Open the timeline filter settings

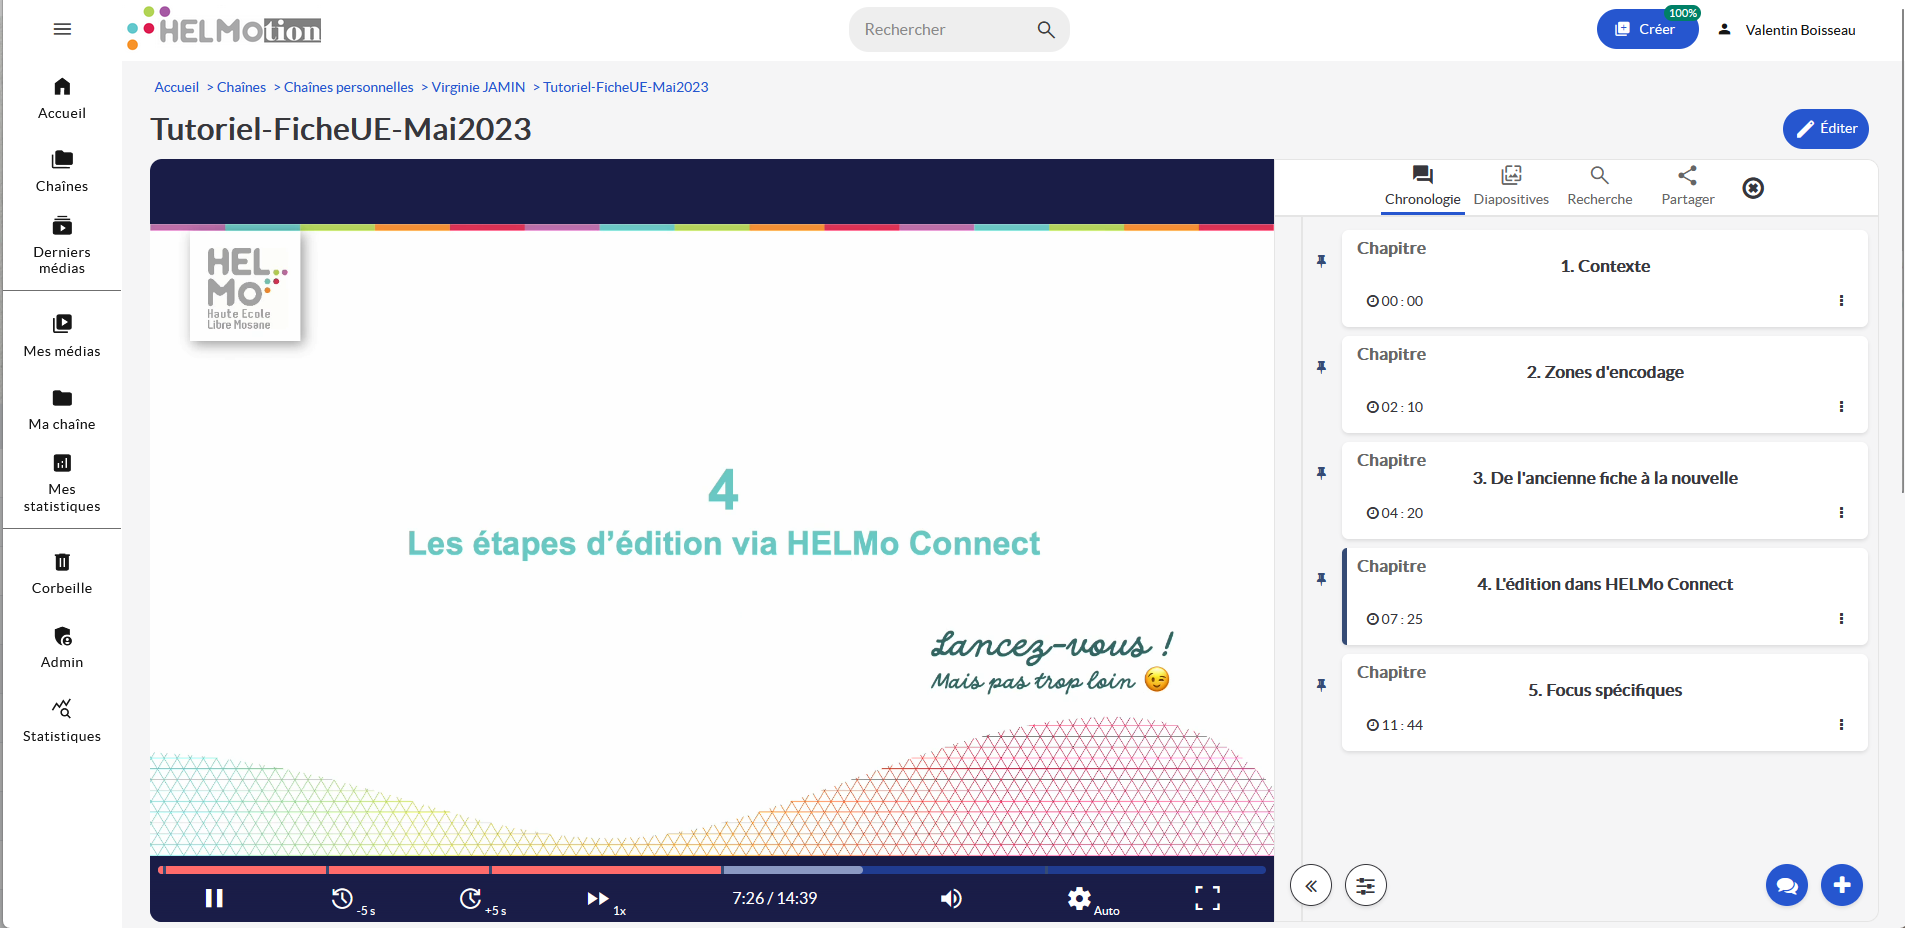point(1366,885)
